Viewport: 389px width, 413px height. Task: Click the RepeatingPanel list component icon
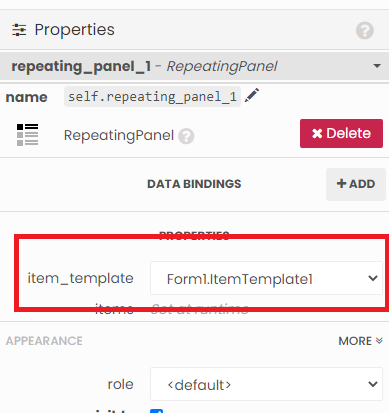27,135
